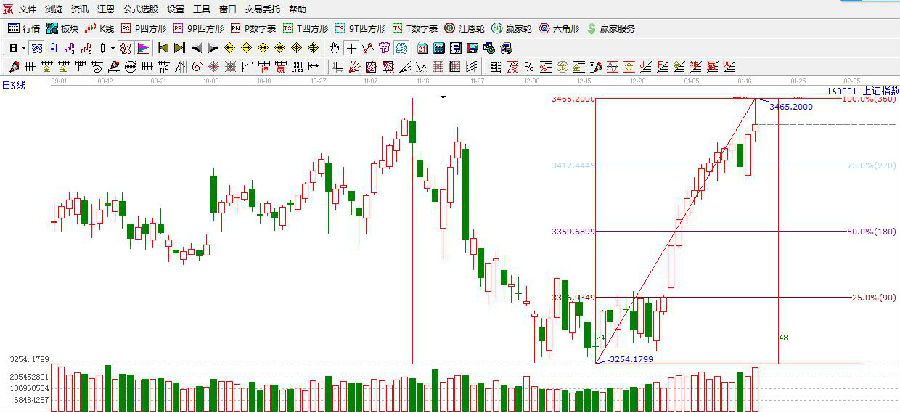Open the 板块 sector panel
This screenshot has width=900, height=412.
pyautogui.click(x=61, y=28)
